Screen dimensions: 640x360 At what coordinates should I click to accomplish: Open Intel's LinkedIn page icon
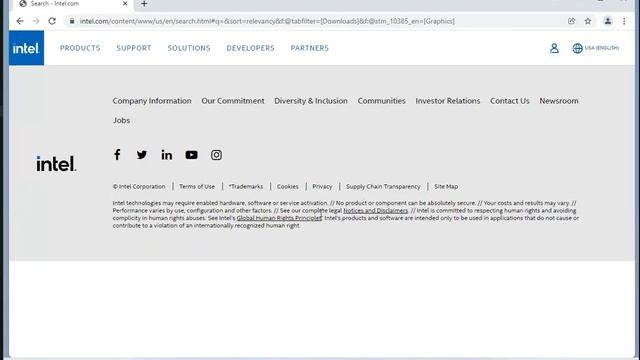point(167,155)
